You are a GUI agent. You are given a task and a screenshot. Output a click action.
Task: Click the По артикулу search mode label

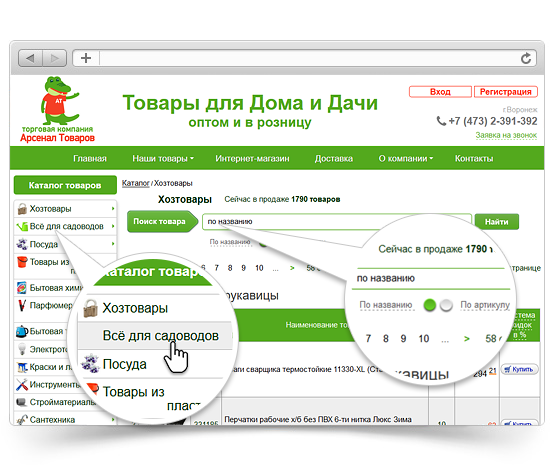(x=485, y=305)
